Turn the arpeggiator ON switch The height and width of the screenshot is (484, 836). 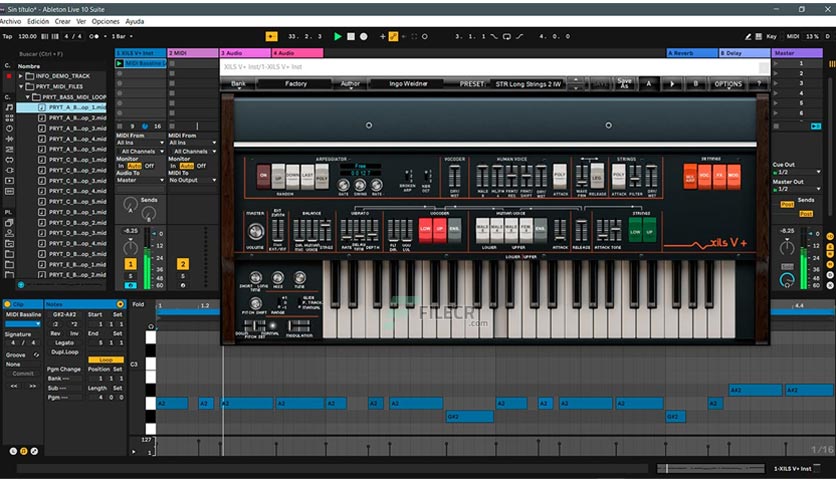pos(264,177)
